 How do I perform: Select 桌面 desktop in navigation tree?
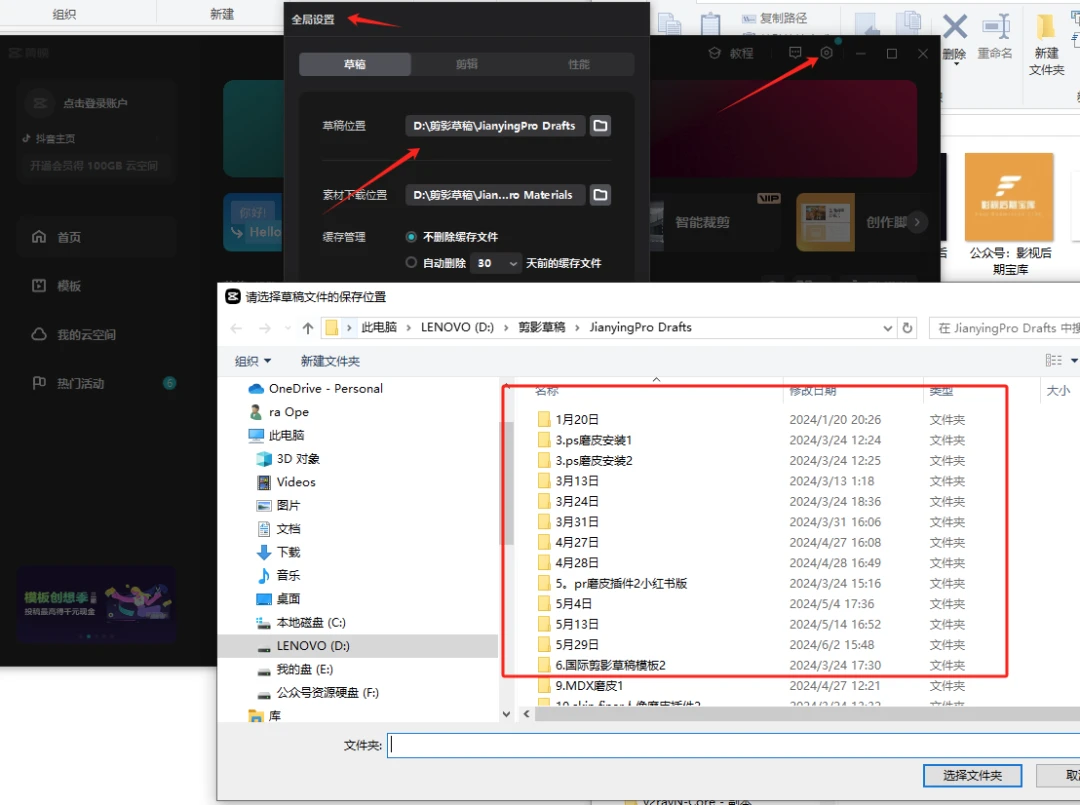[278, 599]
